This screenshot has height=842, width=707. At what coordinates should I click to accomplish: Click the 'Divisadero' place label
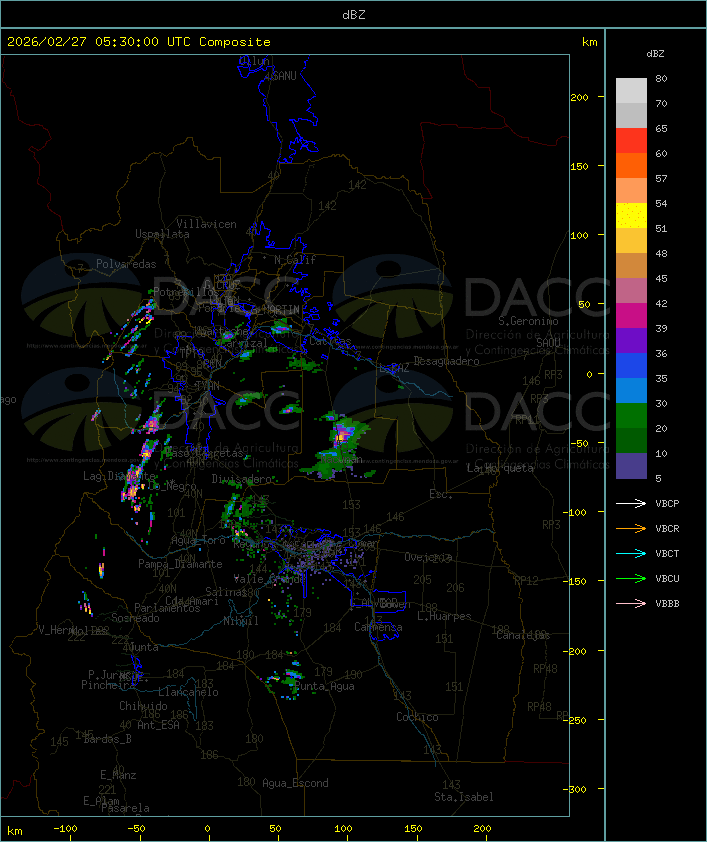click(x=242, y=478)
